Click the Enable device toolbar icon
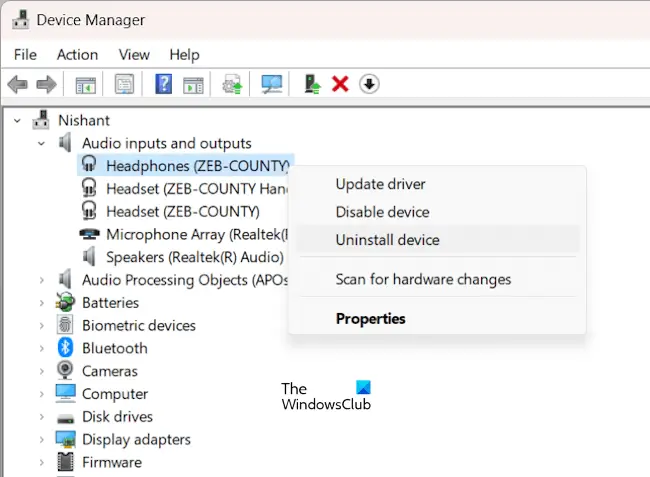Image resolution: width=650 pixels, height=477 pixels. [x=312, y=84]
